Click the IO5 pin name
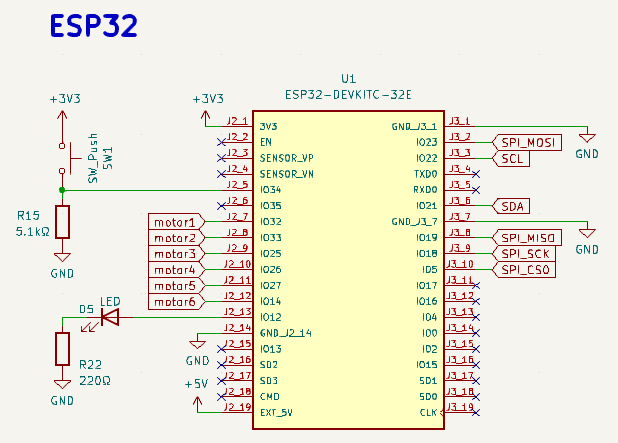The height and width of the screenshot is (443, 618). pyautogui.click(x=430, y=270)
